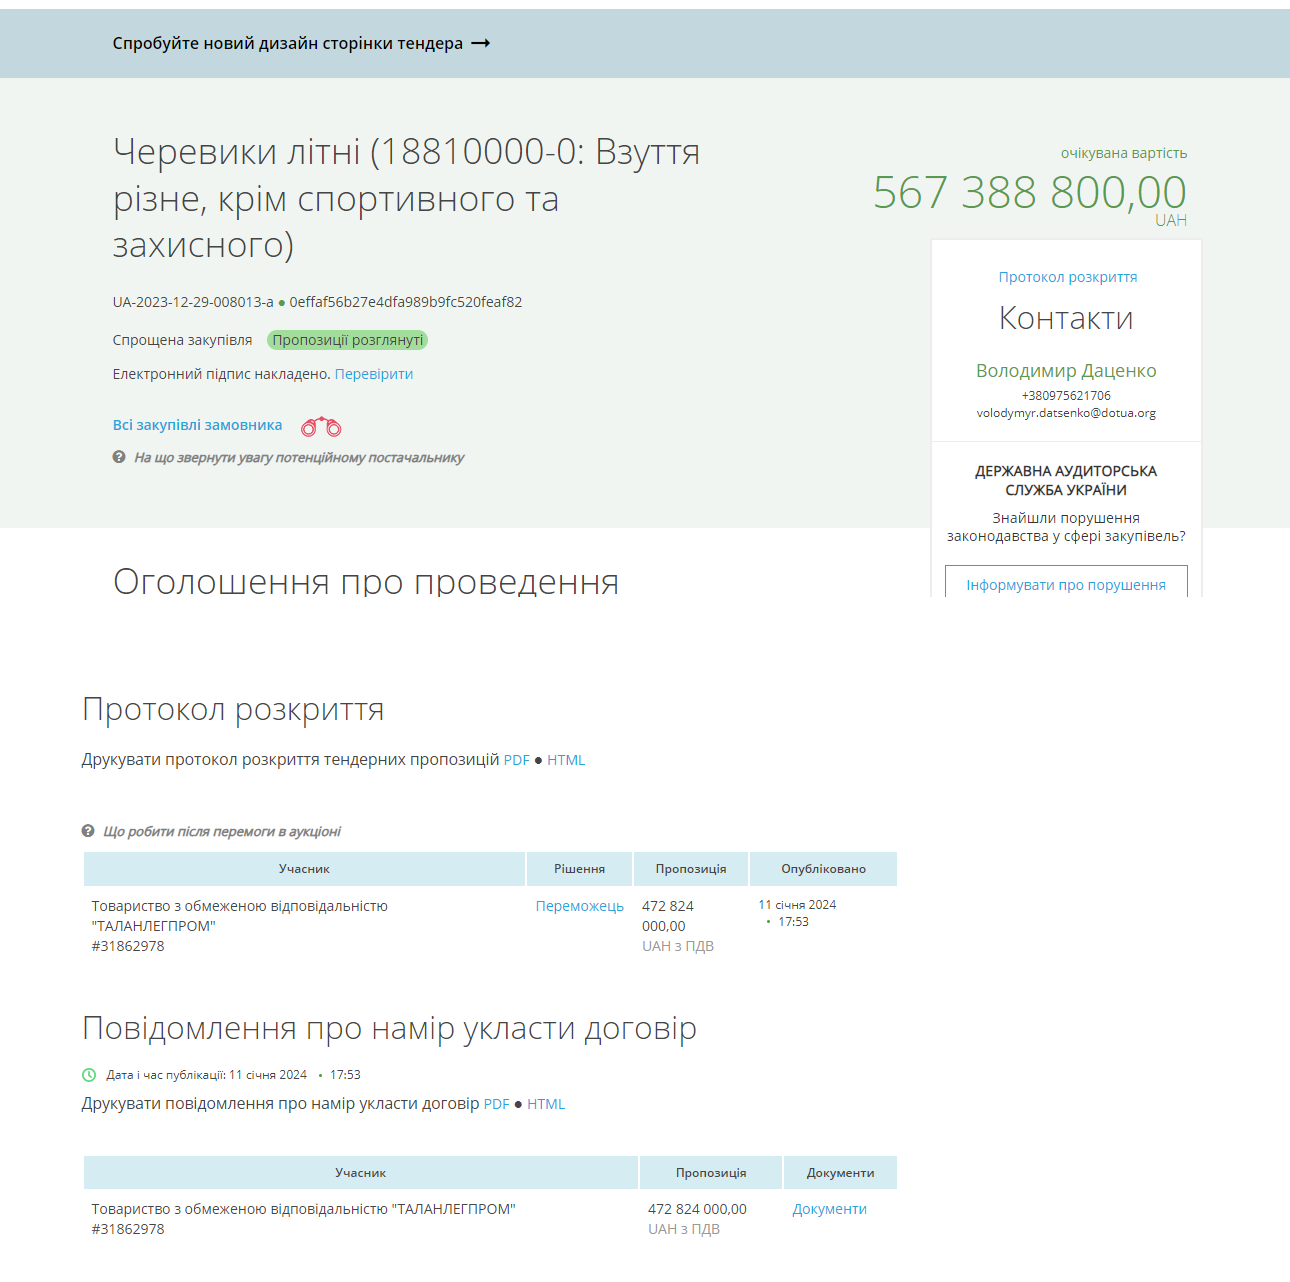Click the expected value 567 388 800,00
Screen dimensions: 1290x1282
[1029, 192]
